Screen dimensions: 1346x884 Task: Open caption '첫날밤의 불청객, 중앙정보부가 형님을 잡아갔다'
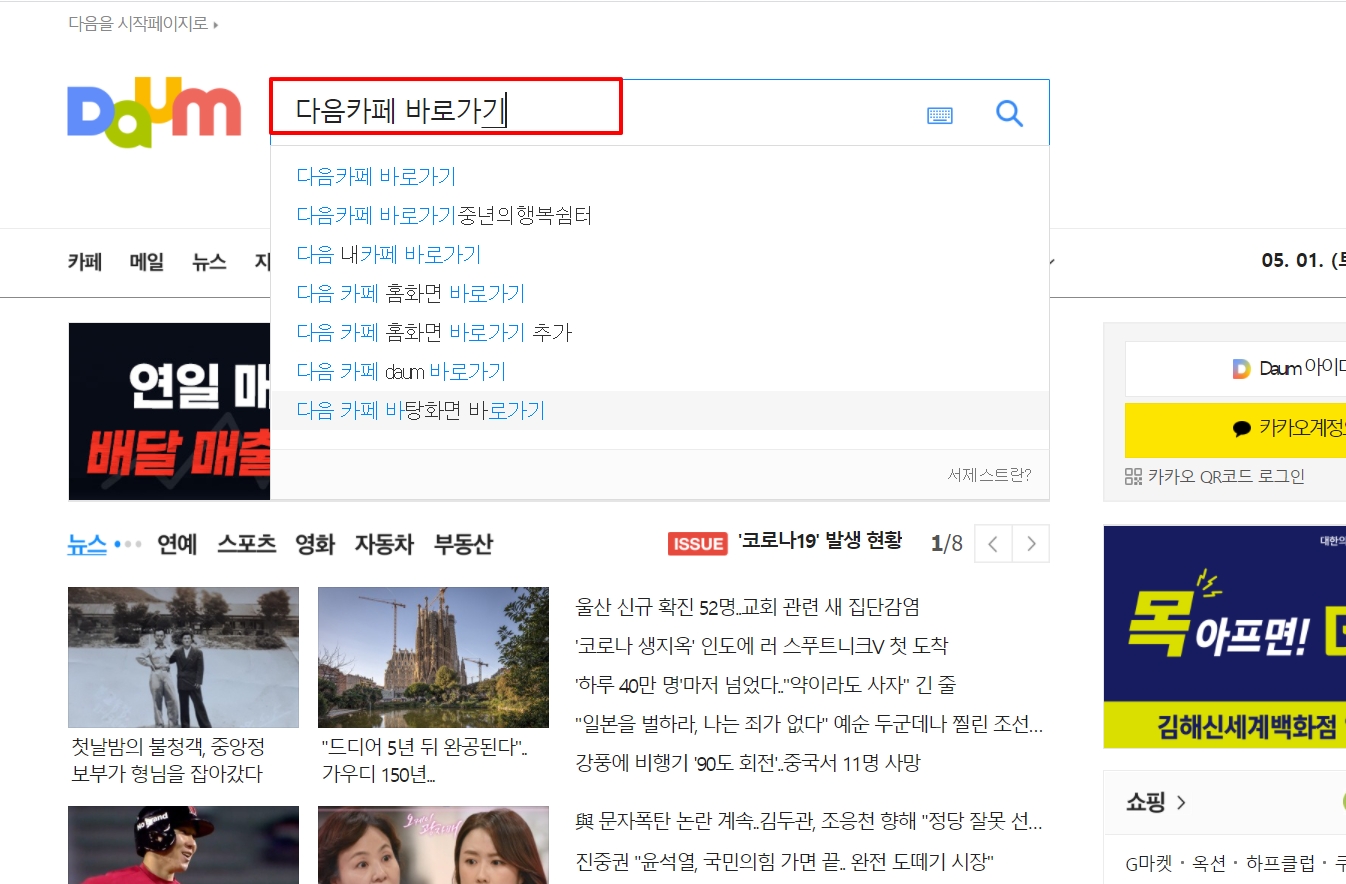click(x=168, y=760)
